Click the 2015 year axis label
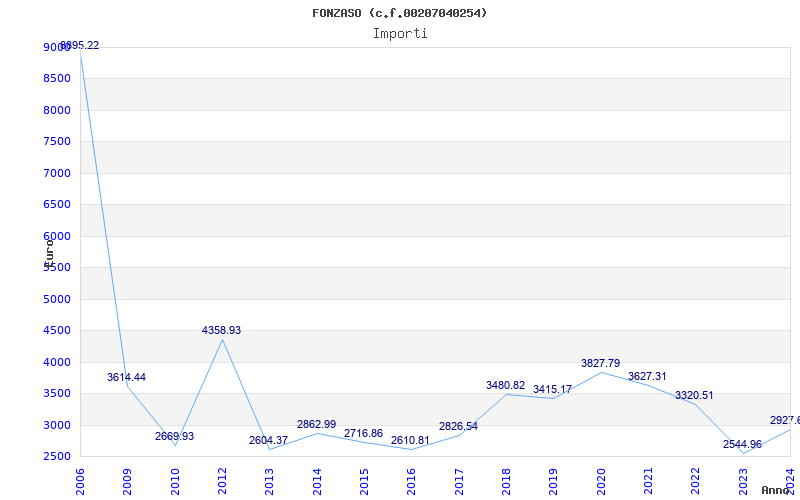This screenshot has height=500, width=800. (364, 481)
